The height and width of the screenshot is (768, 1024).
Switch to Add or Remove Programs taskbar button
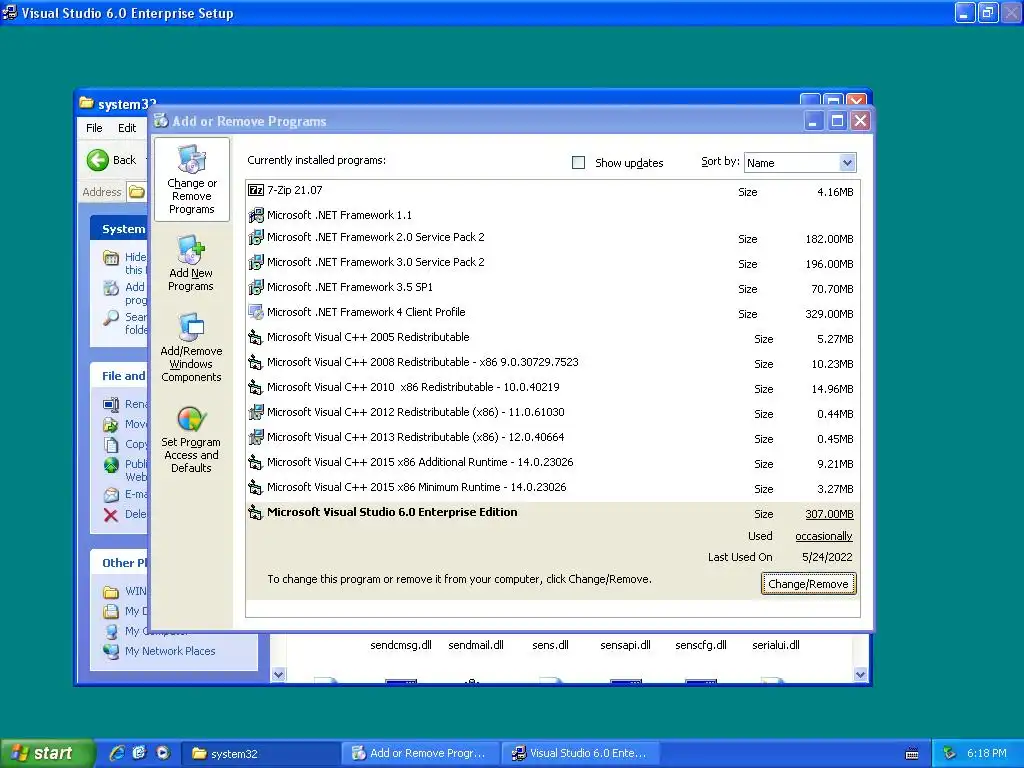420,754
